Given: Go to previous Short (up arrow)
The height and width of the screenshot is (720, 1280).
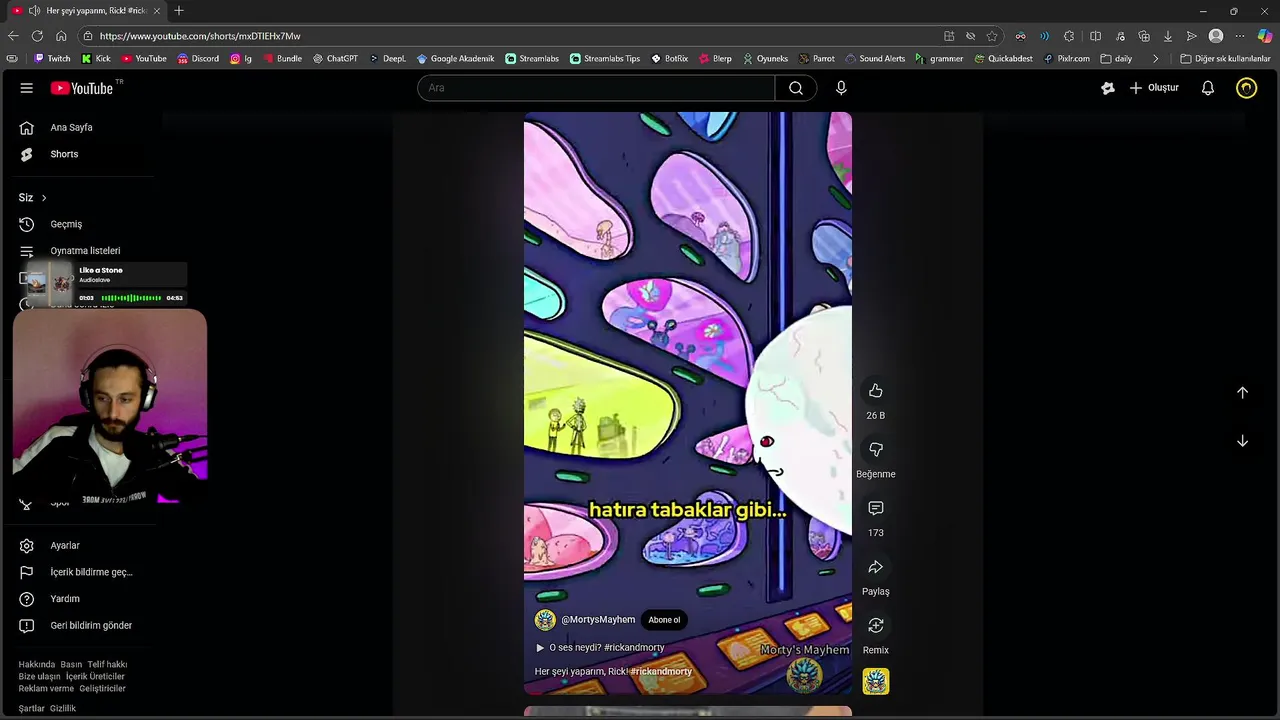Looking at the screenshot, I should (1243, 393).
